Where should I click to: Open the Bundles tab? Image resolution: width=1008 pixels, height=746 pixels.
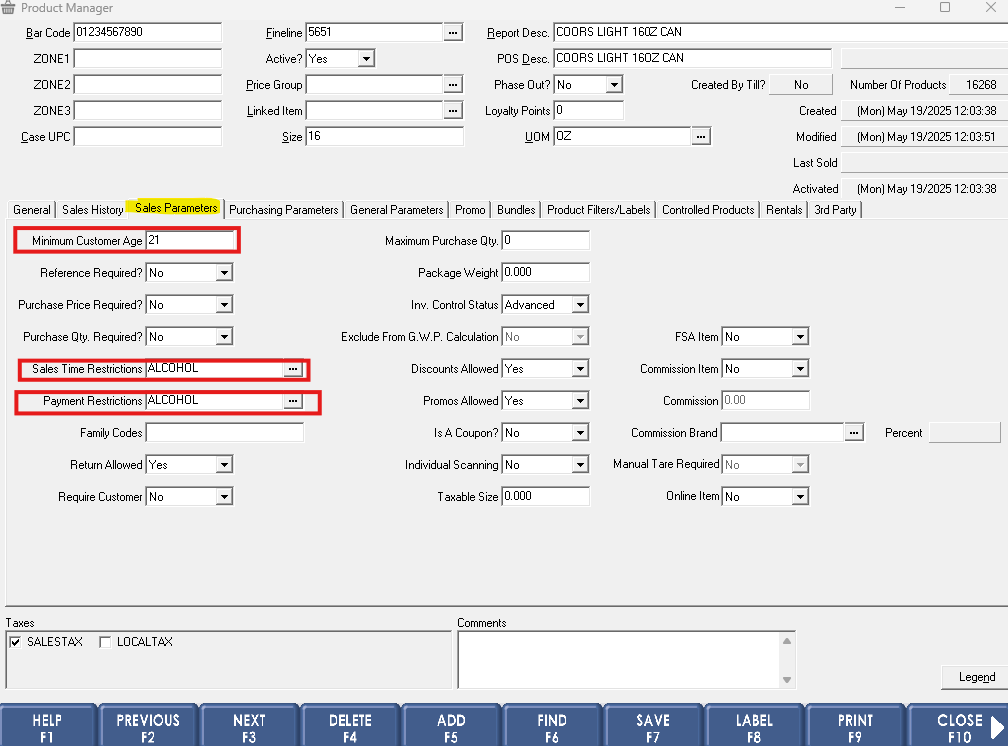[516, 210]
